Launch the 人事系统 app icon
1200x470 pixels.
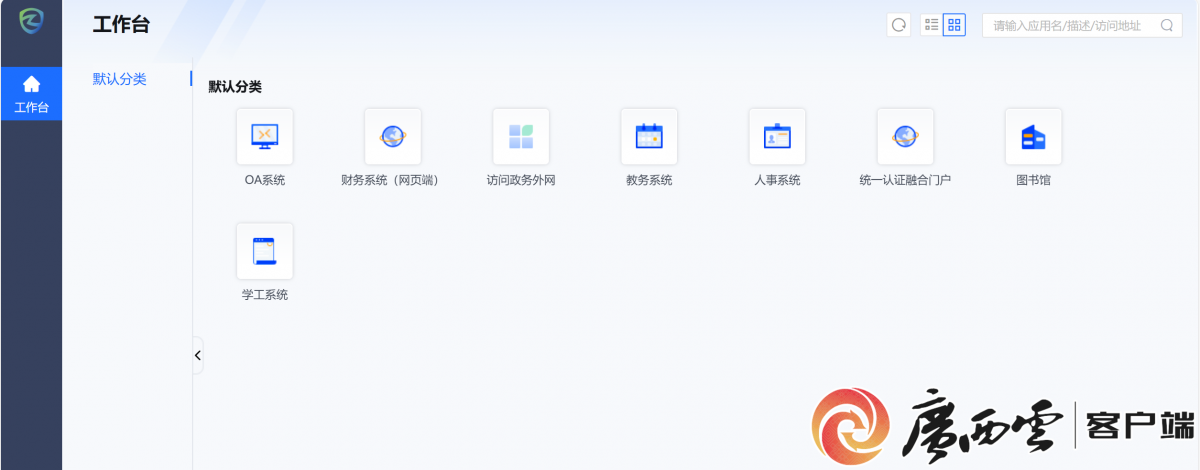[x=777, y=136]
